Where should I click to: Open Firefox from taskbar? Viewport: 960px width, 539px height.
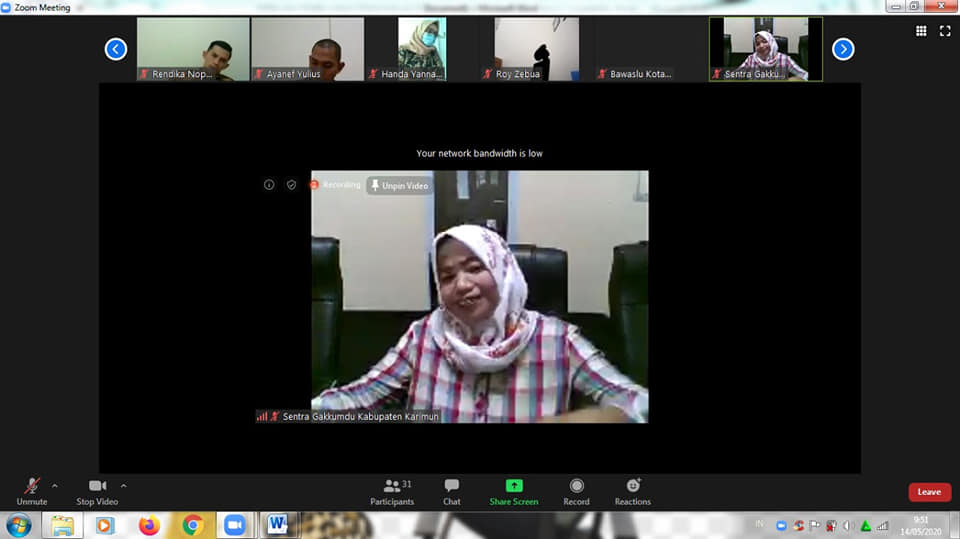tap(149, 526)
